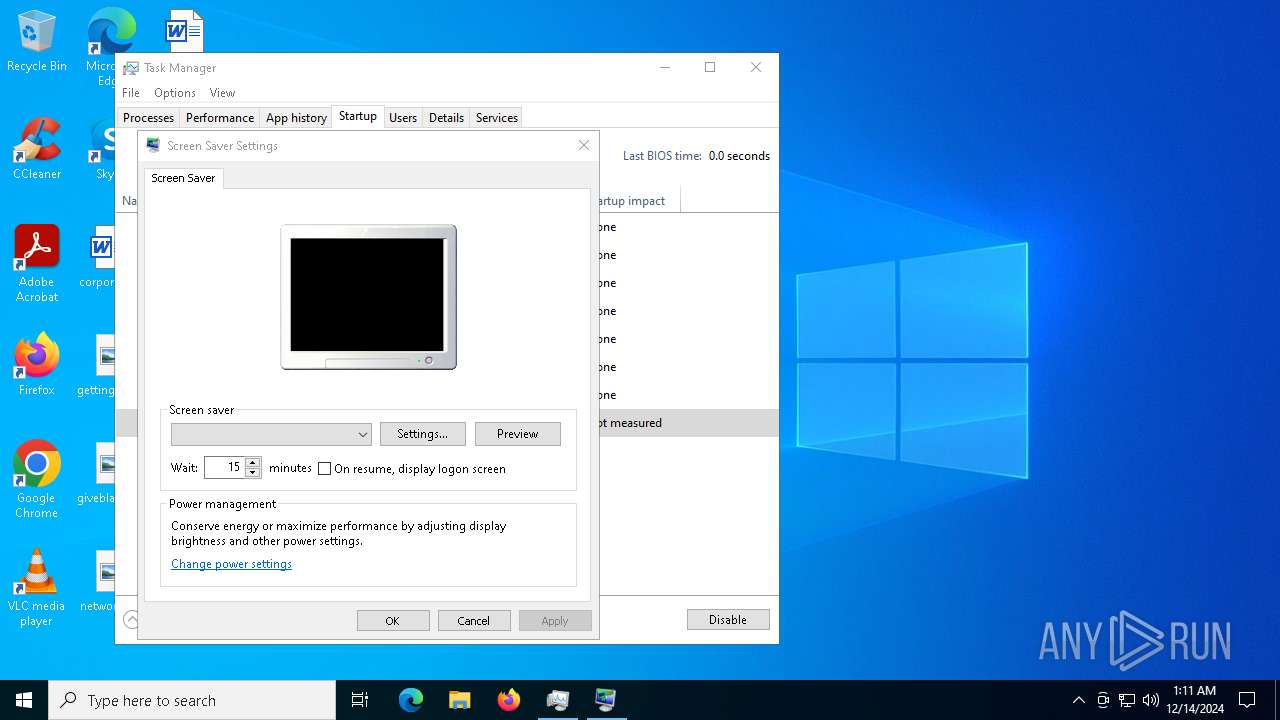The height and width of the screenshot is (720, 1280).
Task: Switch to the Users tab
Action: tap(403, 118)
